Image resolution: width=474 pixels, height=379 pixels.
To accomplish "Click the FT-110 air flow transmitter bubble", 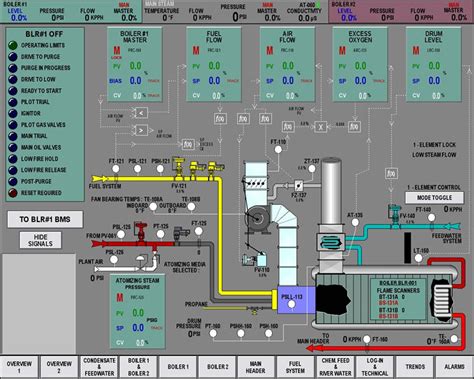I will pos(278,150).
